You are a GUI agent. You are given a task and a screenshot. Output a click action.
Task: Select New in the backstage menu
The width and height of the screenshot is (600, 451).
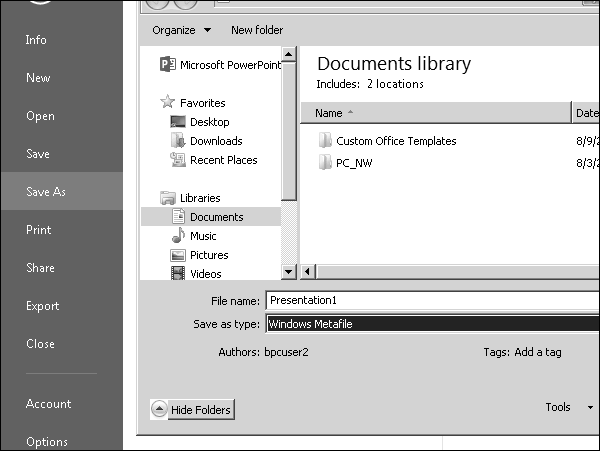tap(38, 78)
